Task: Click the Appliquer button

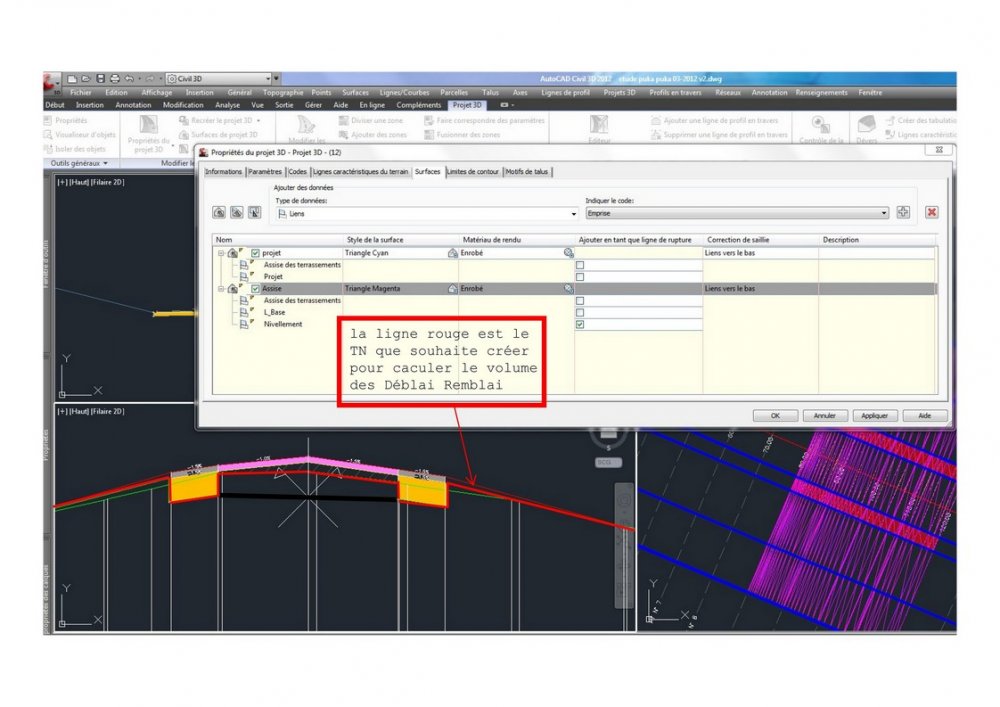Action: pos(874,416)
